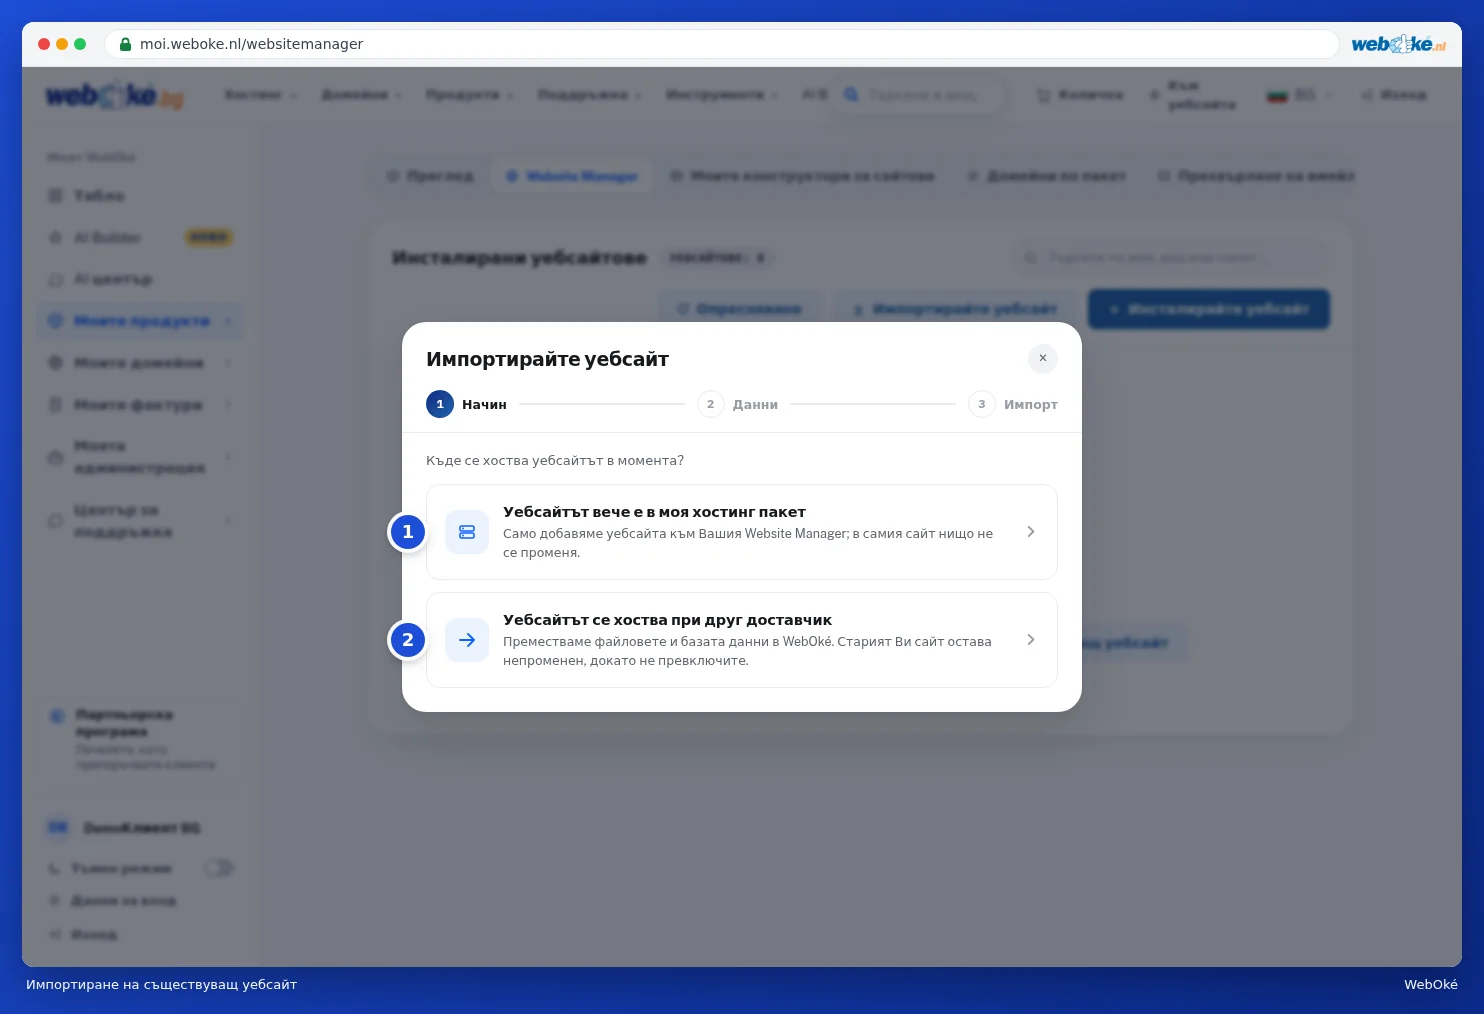Viewport: 1484px width, 1014px height.
Task: Open the Продукти menu in the top navigation
Action: pos(470,95)
